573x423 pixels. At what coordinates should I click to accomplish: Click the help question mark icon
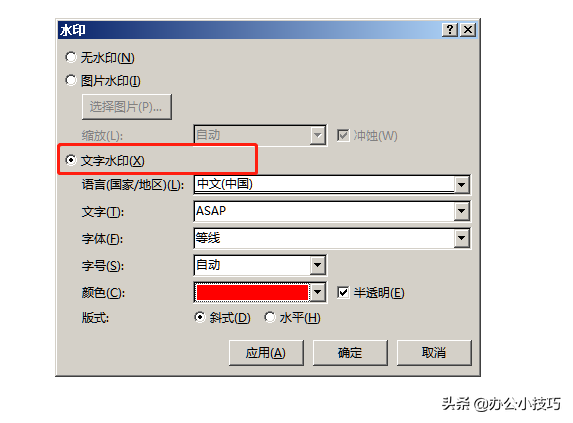(450, 30)
